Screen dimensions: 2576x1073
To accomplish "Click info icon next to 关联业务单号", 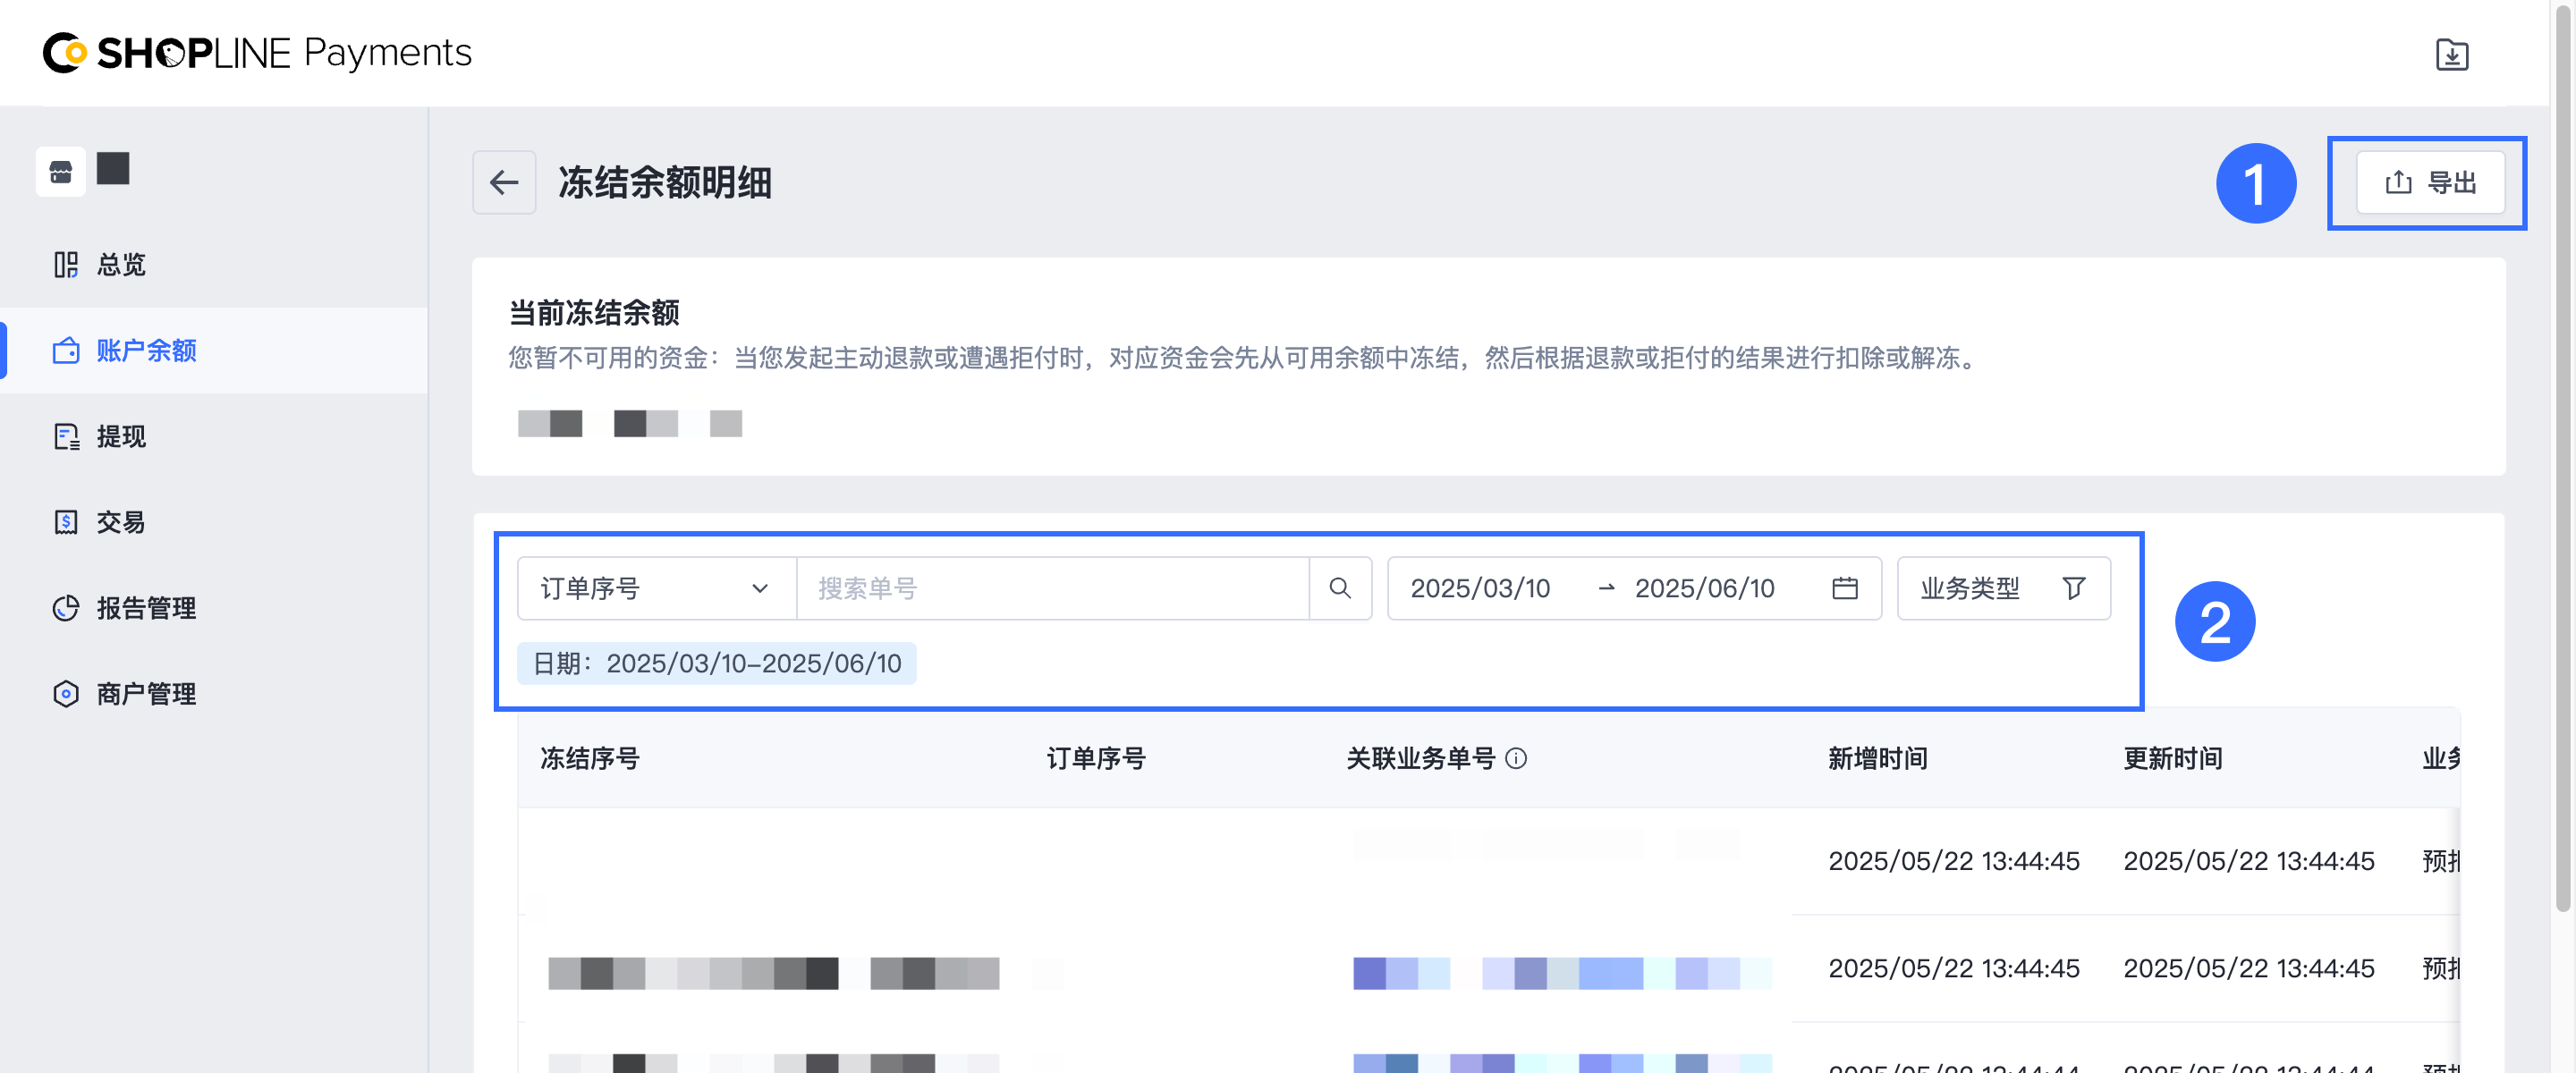I will [x=1516, y=758].
